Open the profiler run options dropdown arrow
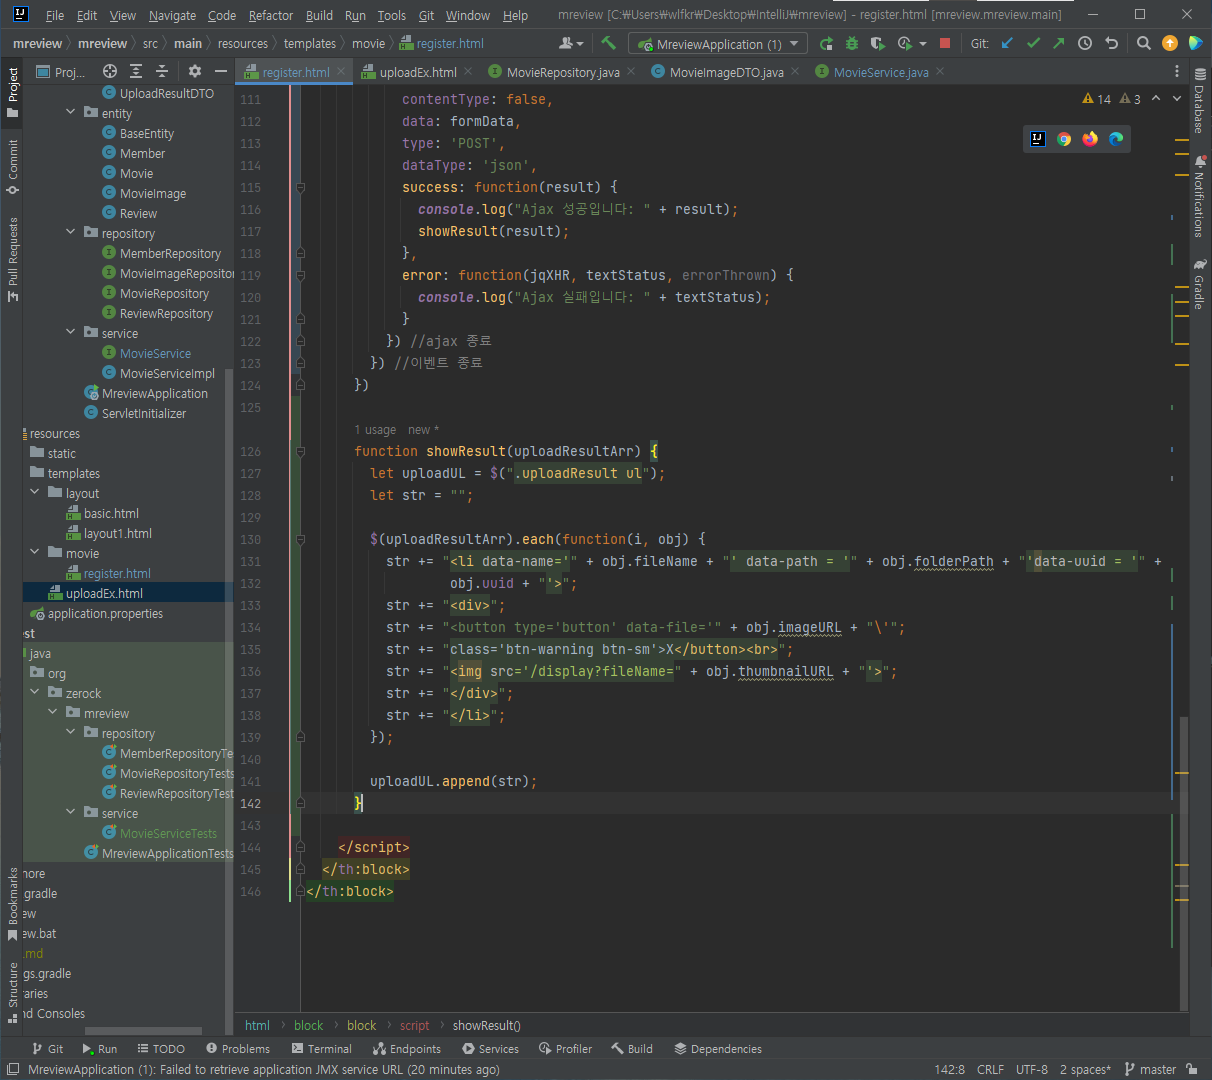Screen dimensions: 1212x1080 [x=922, y=44]
